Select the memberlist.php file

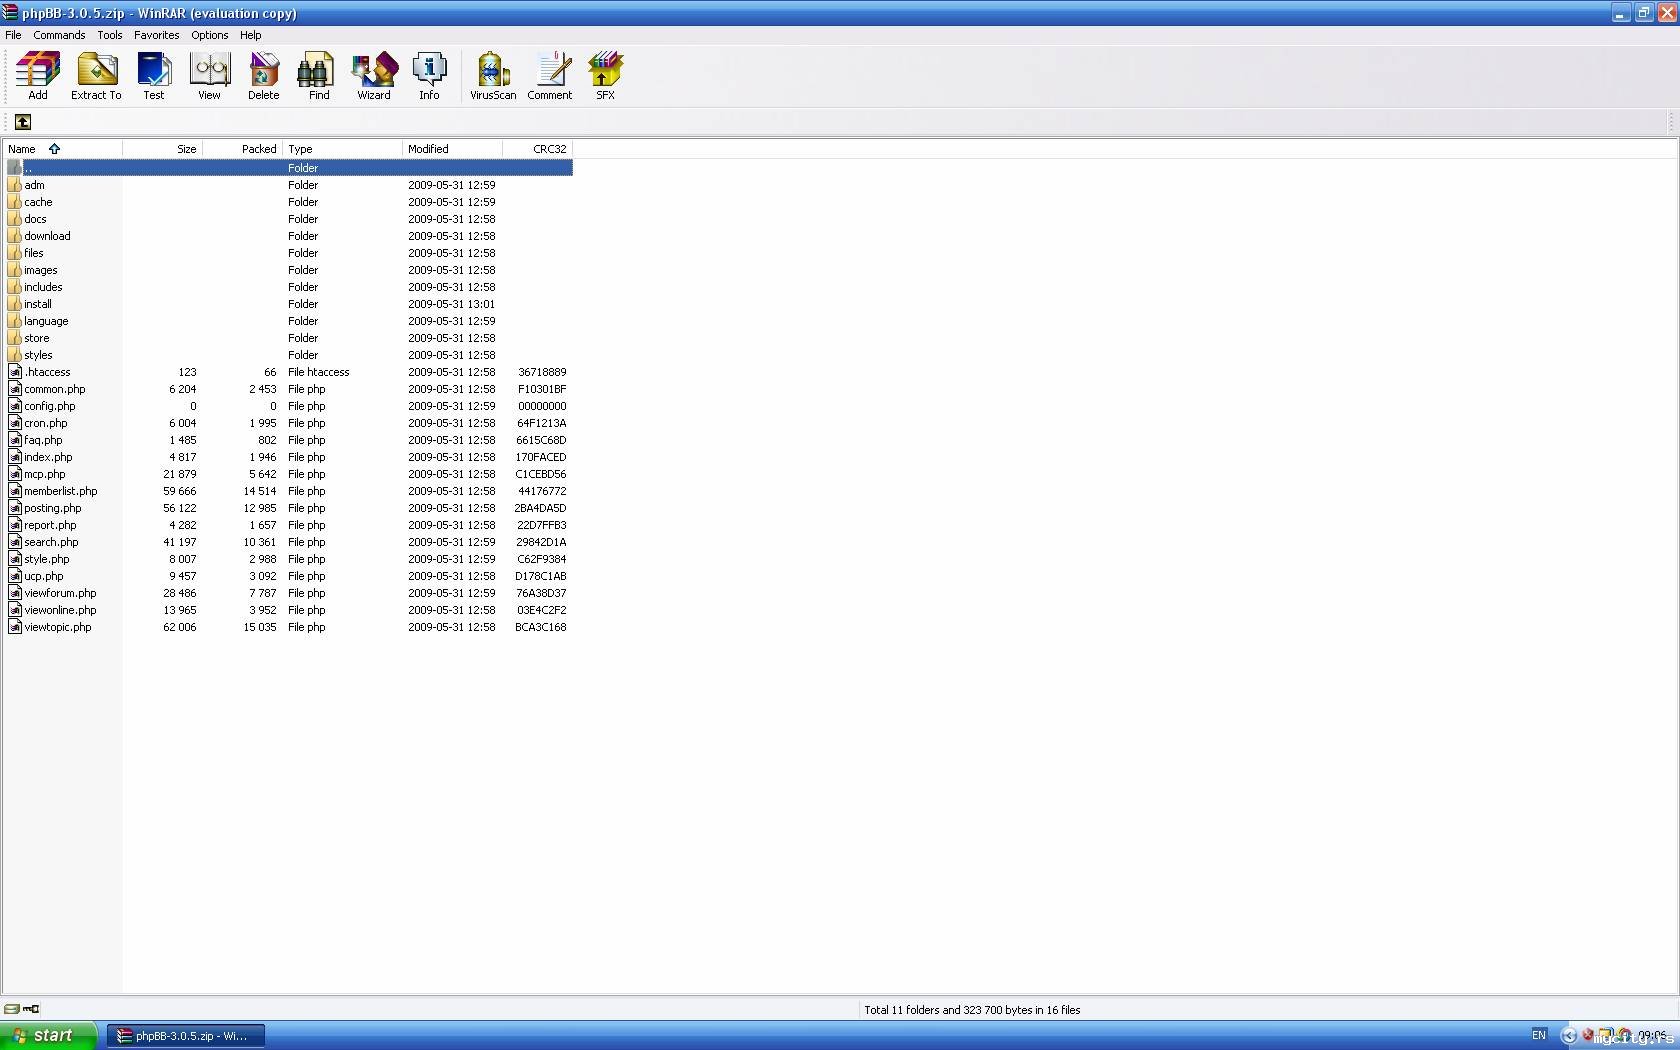pyautogui.click(x=61, y=491)
